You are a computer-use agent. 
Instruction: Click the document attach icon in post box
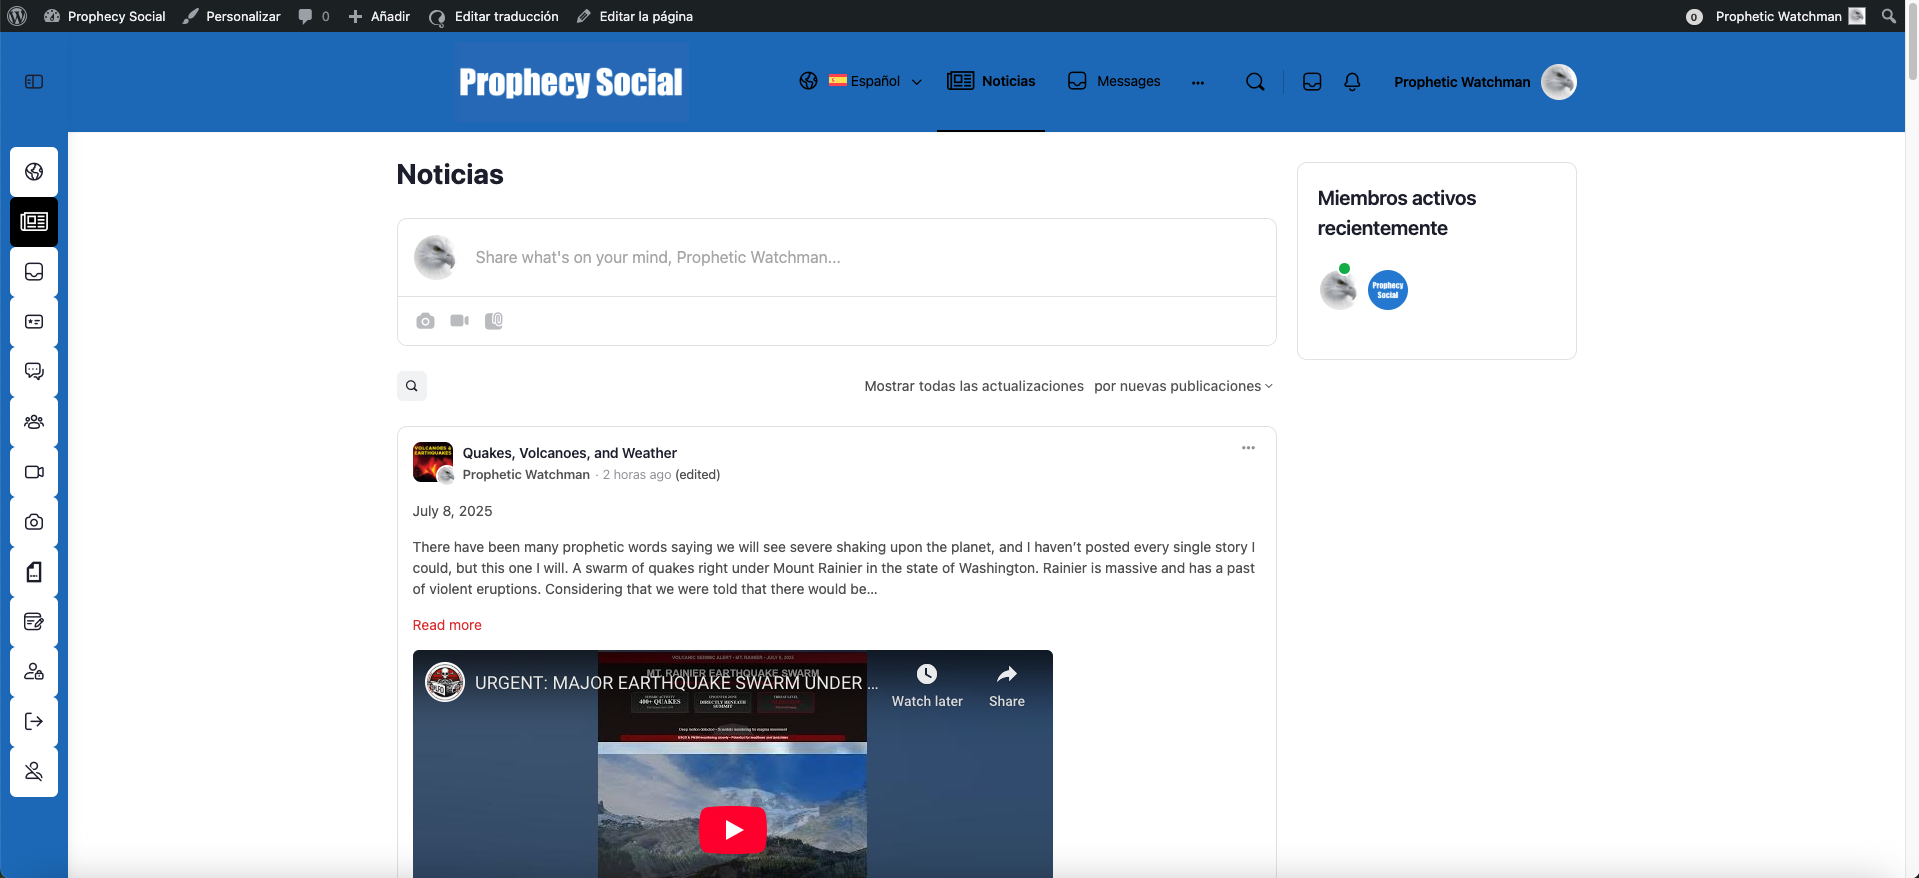point(494,321)
